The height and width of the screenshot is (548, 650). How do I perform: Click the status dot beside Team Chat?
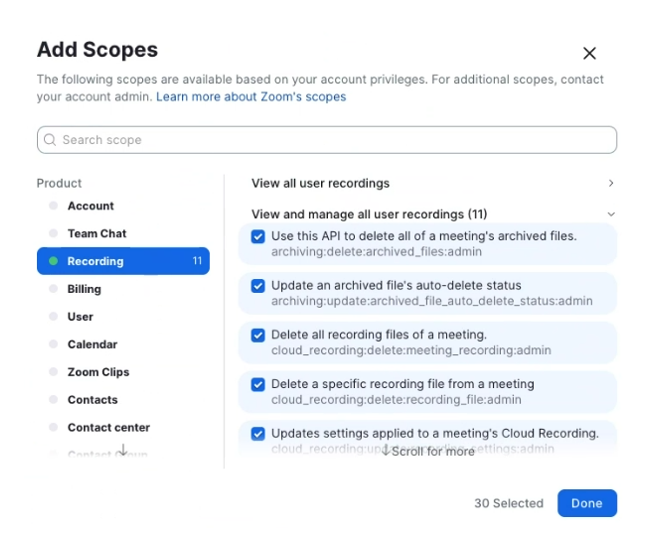click(x=53, y=233)
